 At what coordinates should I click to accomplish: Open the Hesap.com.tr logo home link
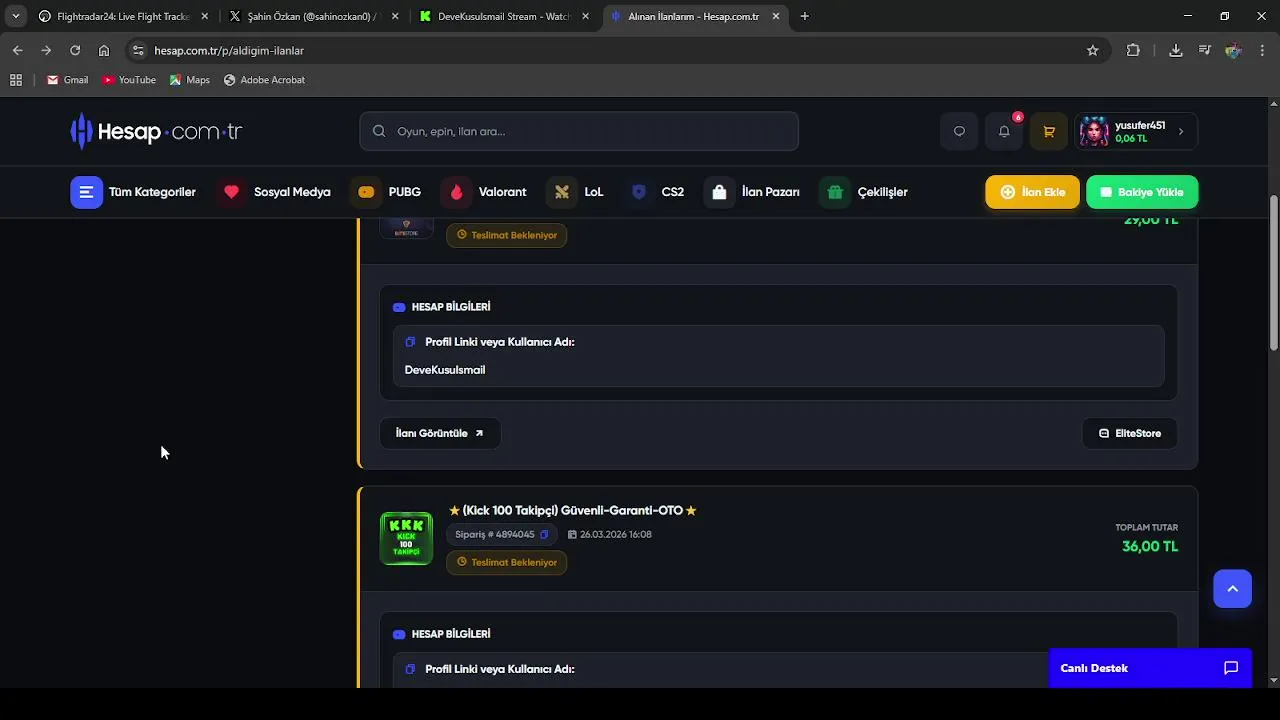pyautogui.click(x=156, y=131)
